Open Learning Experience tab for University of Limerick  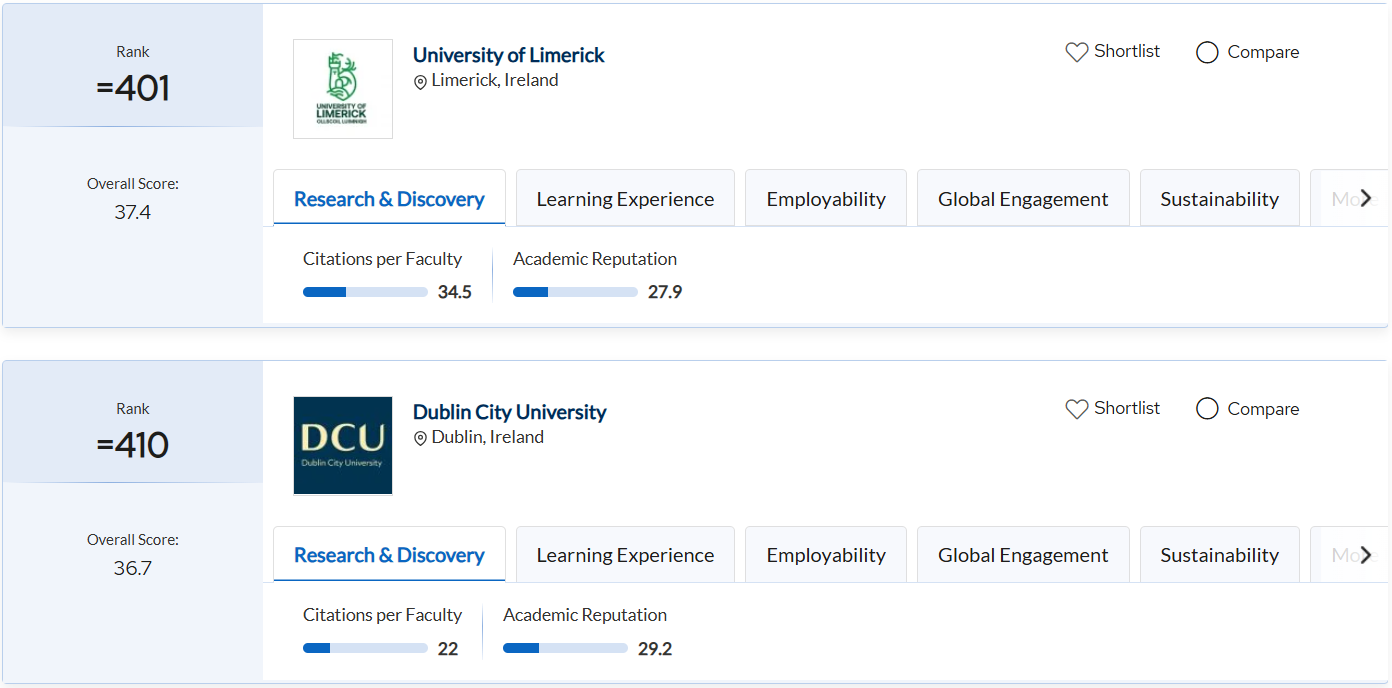click(x=625, y=199)
